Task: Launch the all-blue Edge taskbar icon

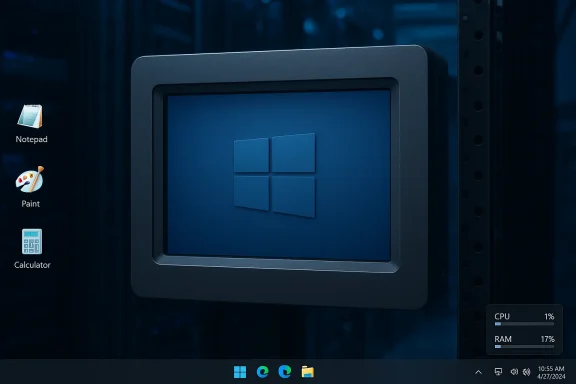Action: [x=285, y=372]
